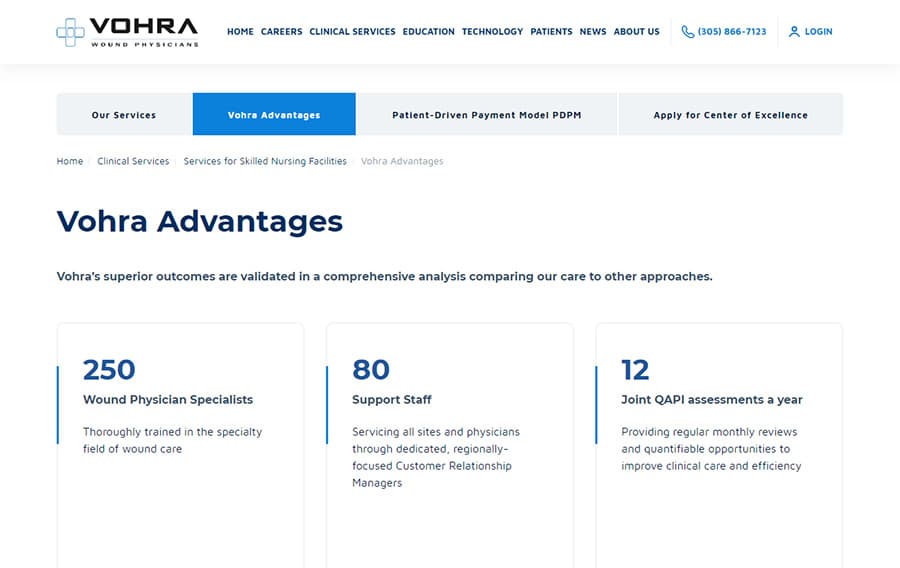Click the Home breadcrumb link

click(70, 161)
